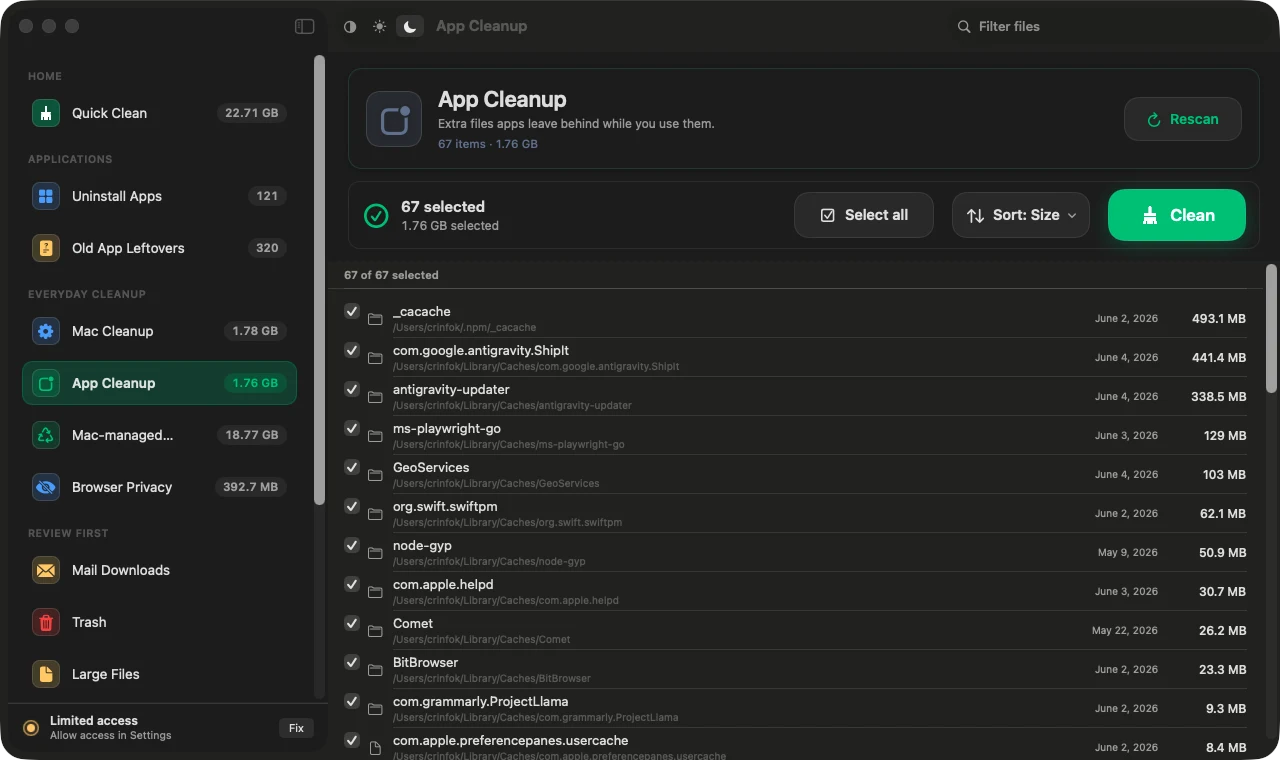Click the file icon for com.apple.preferencepanes.usercache

pyautogui.click(x=375, y=748)
